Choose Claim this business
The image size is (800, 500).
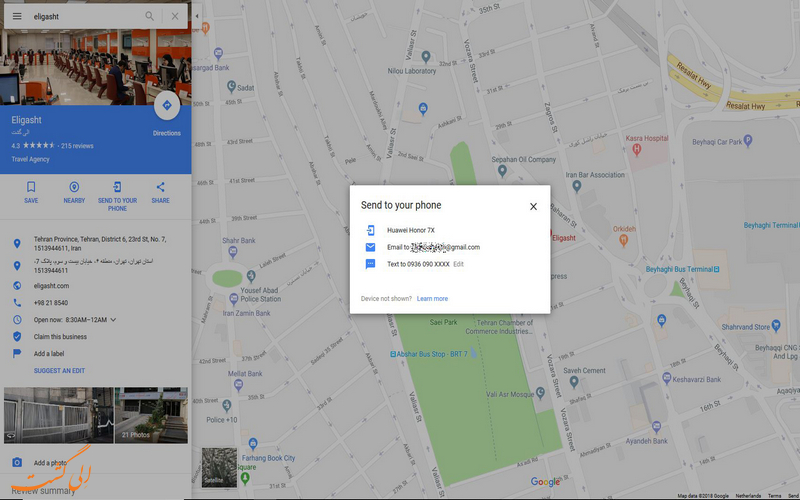pyautogui.click(x=60, y=337)
